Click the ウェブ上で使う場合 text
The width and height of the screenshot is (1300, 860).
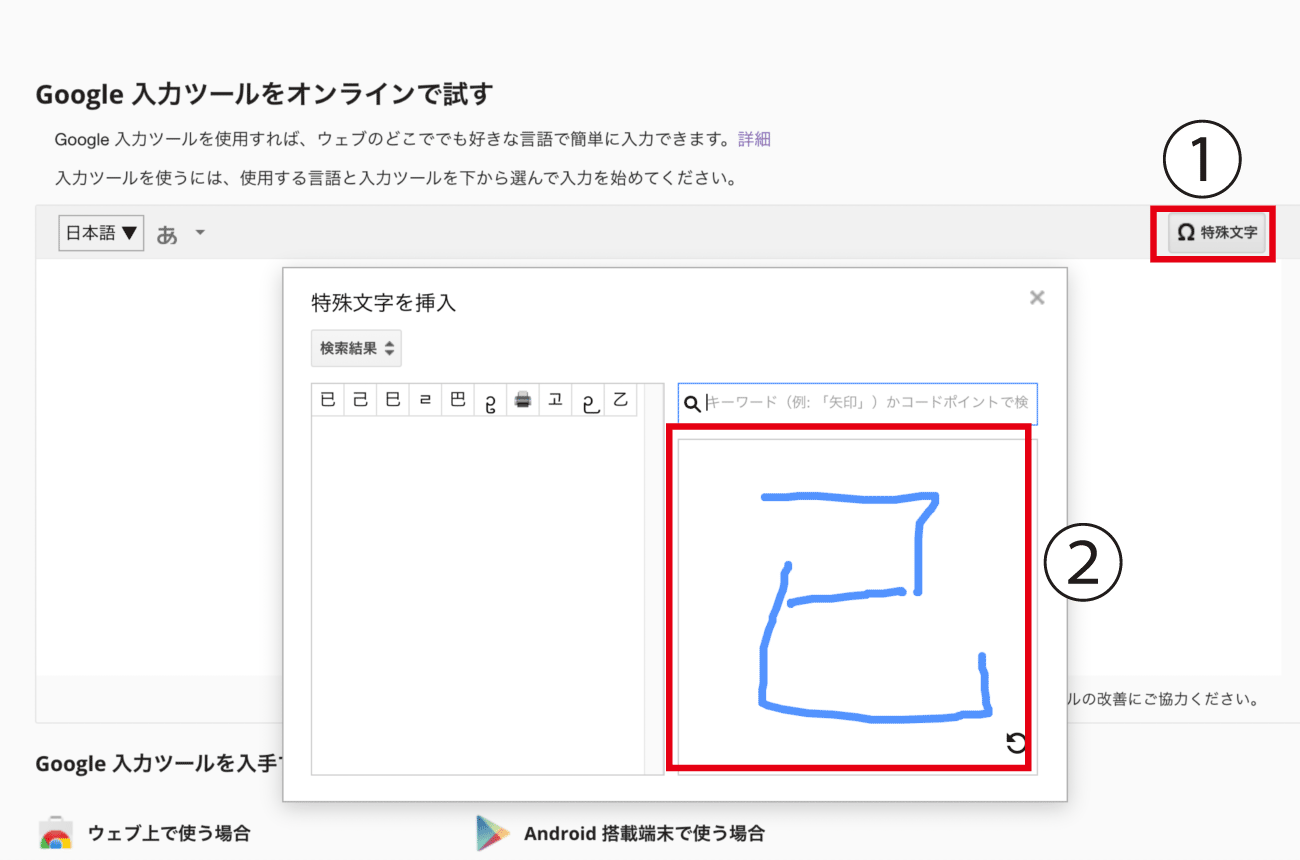coord(169,833)
